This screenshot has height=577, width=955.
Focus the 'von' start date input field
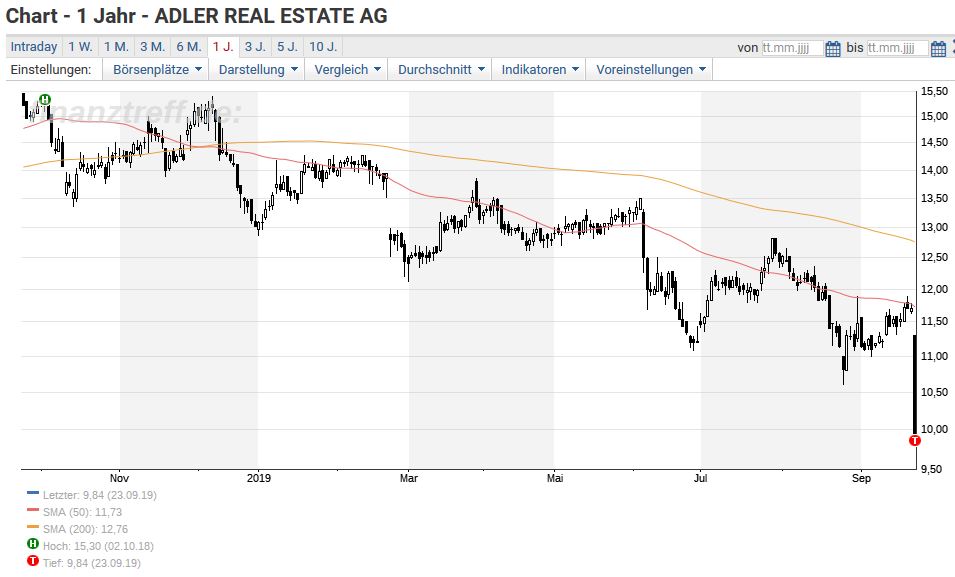click(792, 48)
